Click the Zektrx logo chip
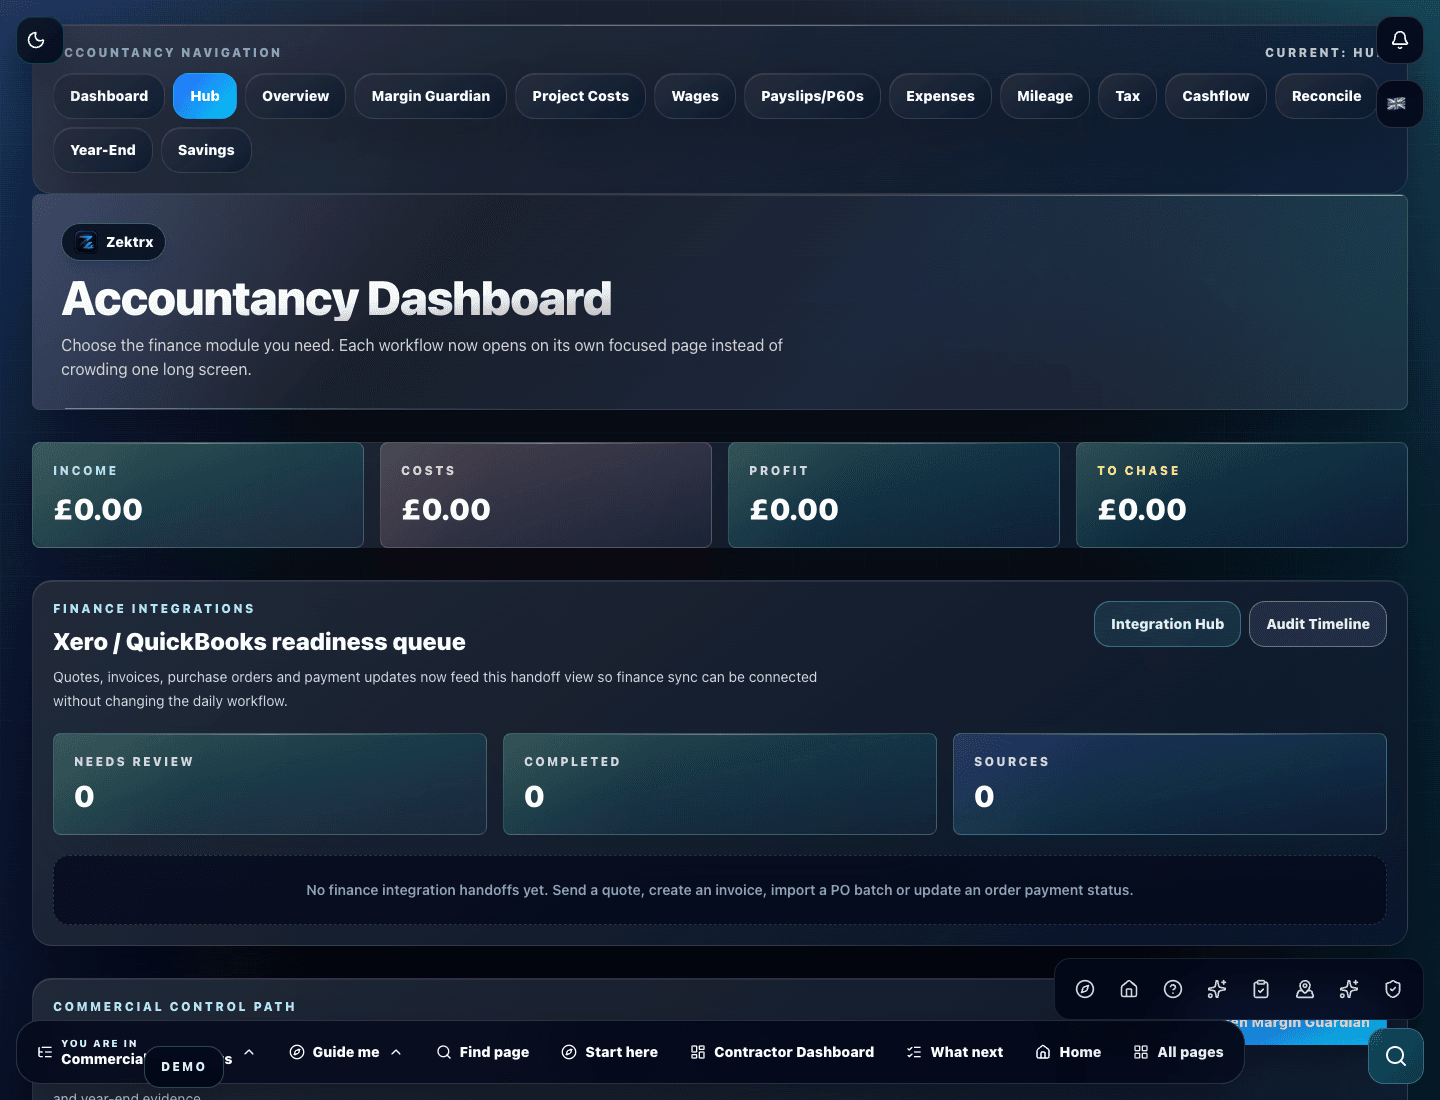The height and width of the screenshot is (1100, 1440). click(x=113, y=242)
